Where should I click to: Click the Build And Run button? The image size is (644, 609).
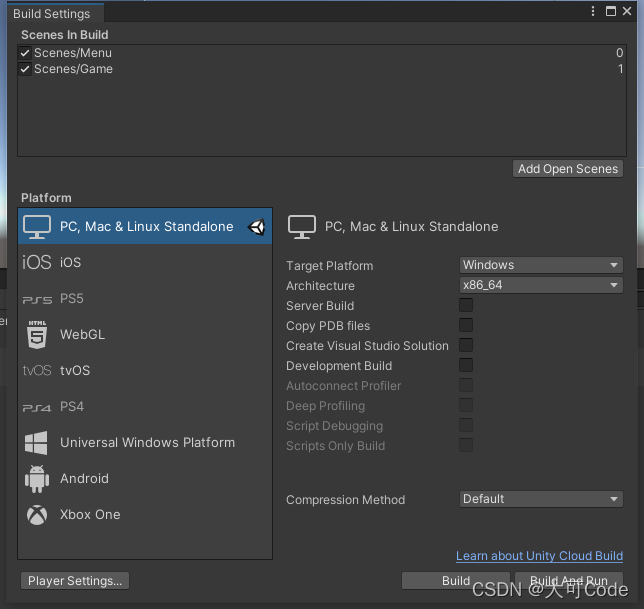tap(569, 581)
